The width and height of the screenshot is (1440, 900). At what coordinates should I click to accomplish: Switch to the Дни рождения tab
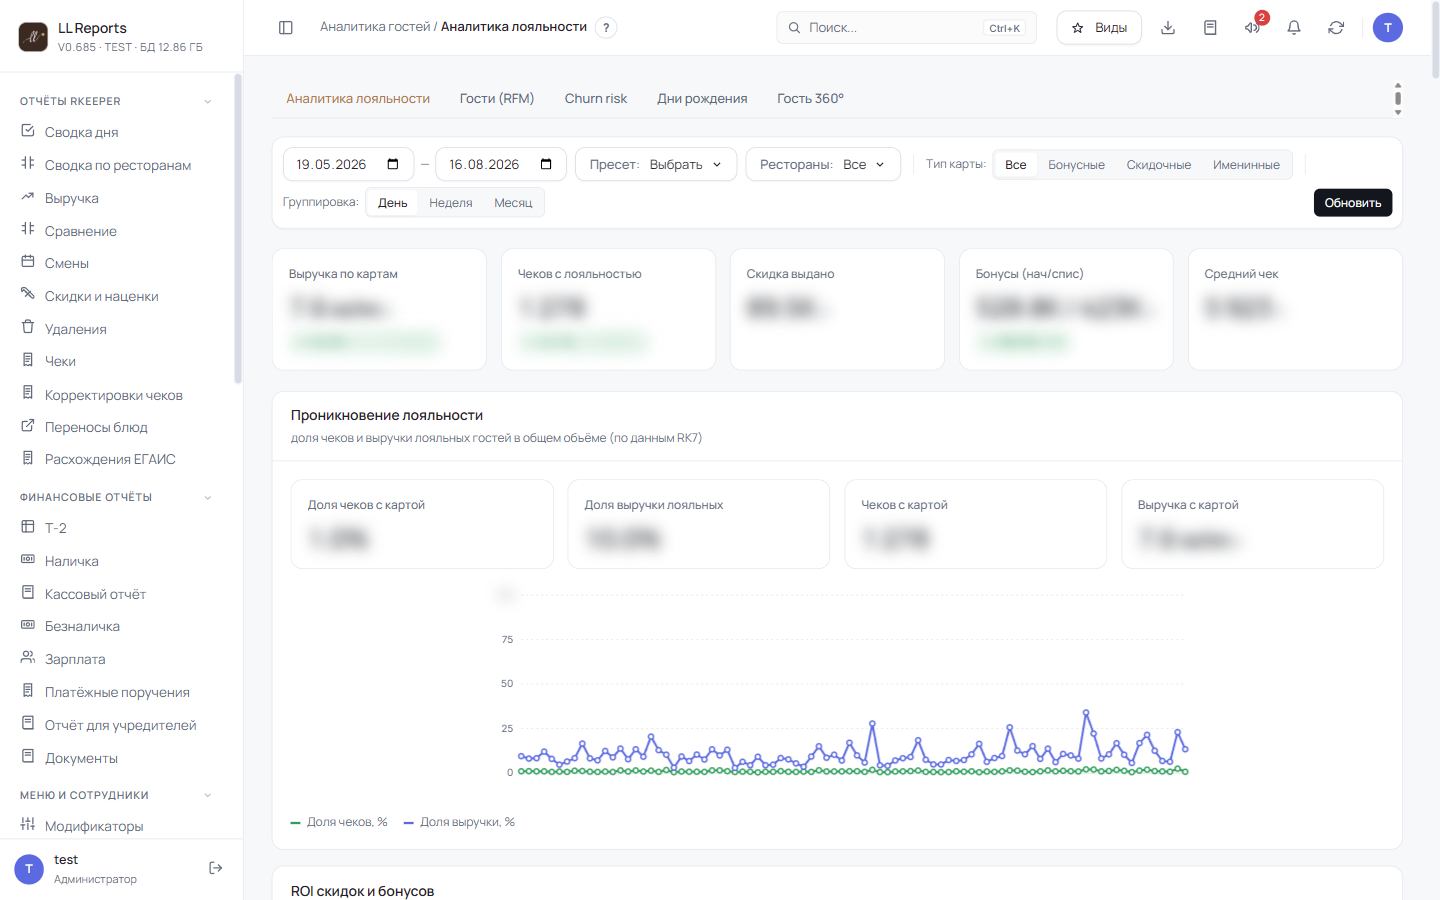coord(702,98)
